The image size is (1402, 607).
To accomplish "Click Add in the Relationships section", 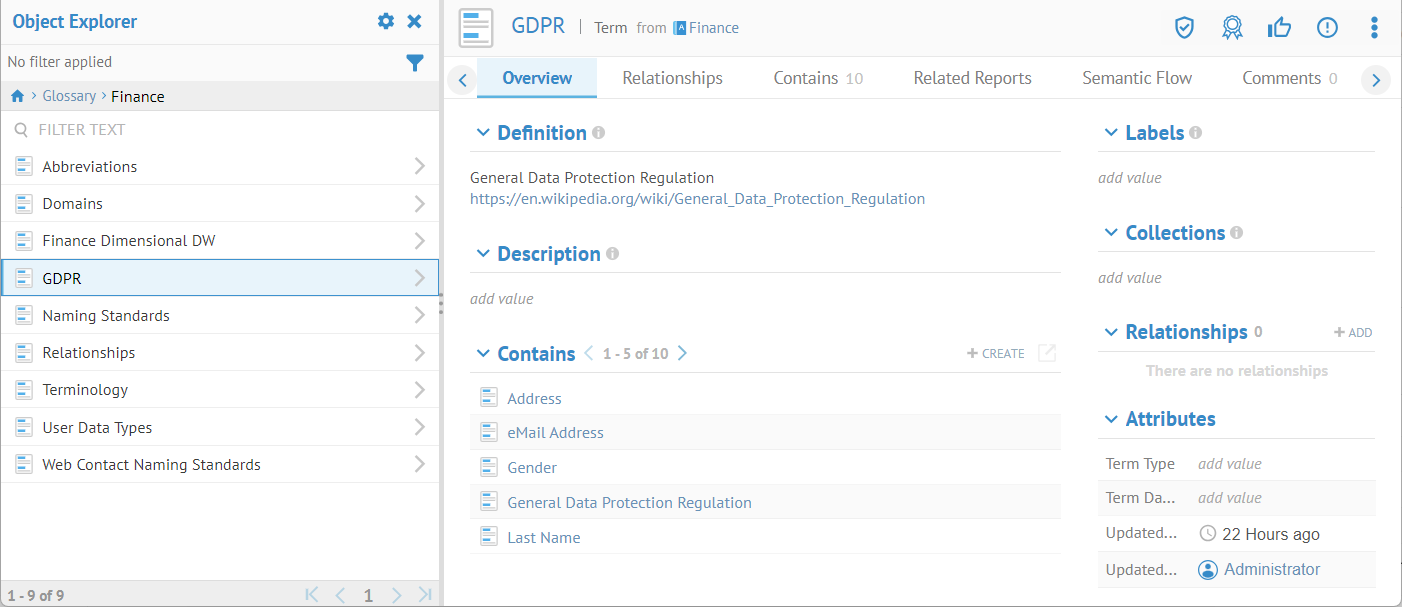I will [1353, 332].
